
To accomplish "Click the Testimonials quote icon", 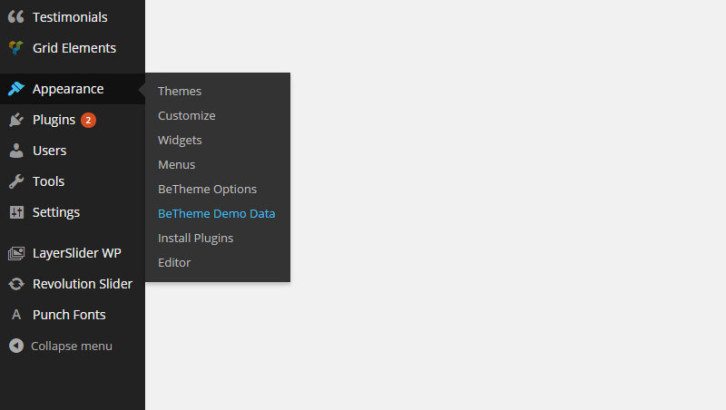I will (16, 17).
